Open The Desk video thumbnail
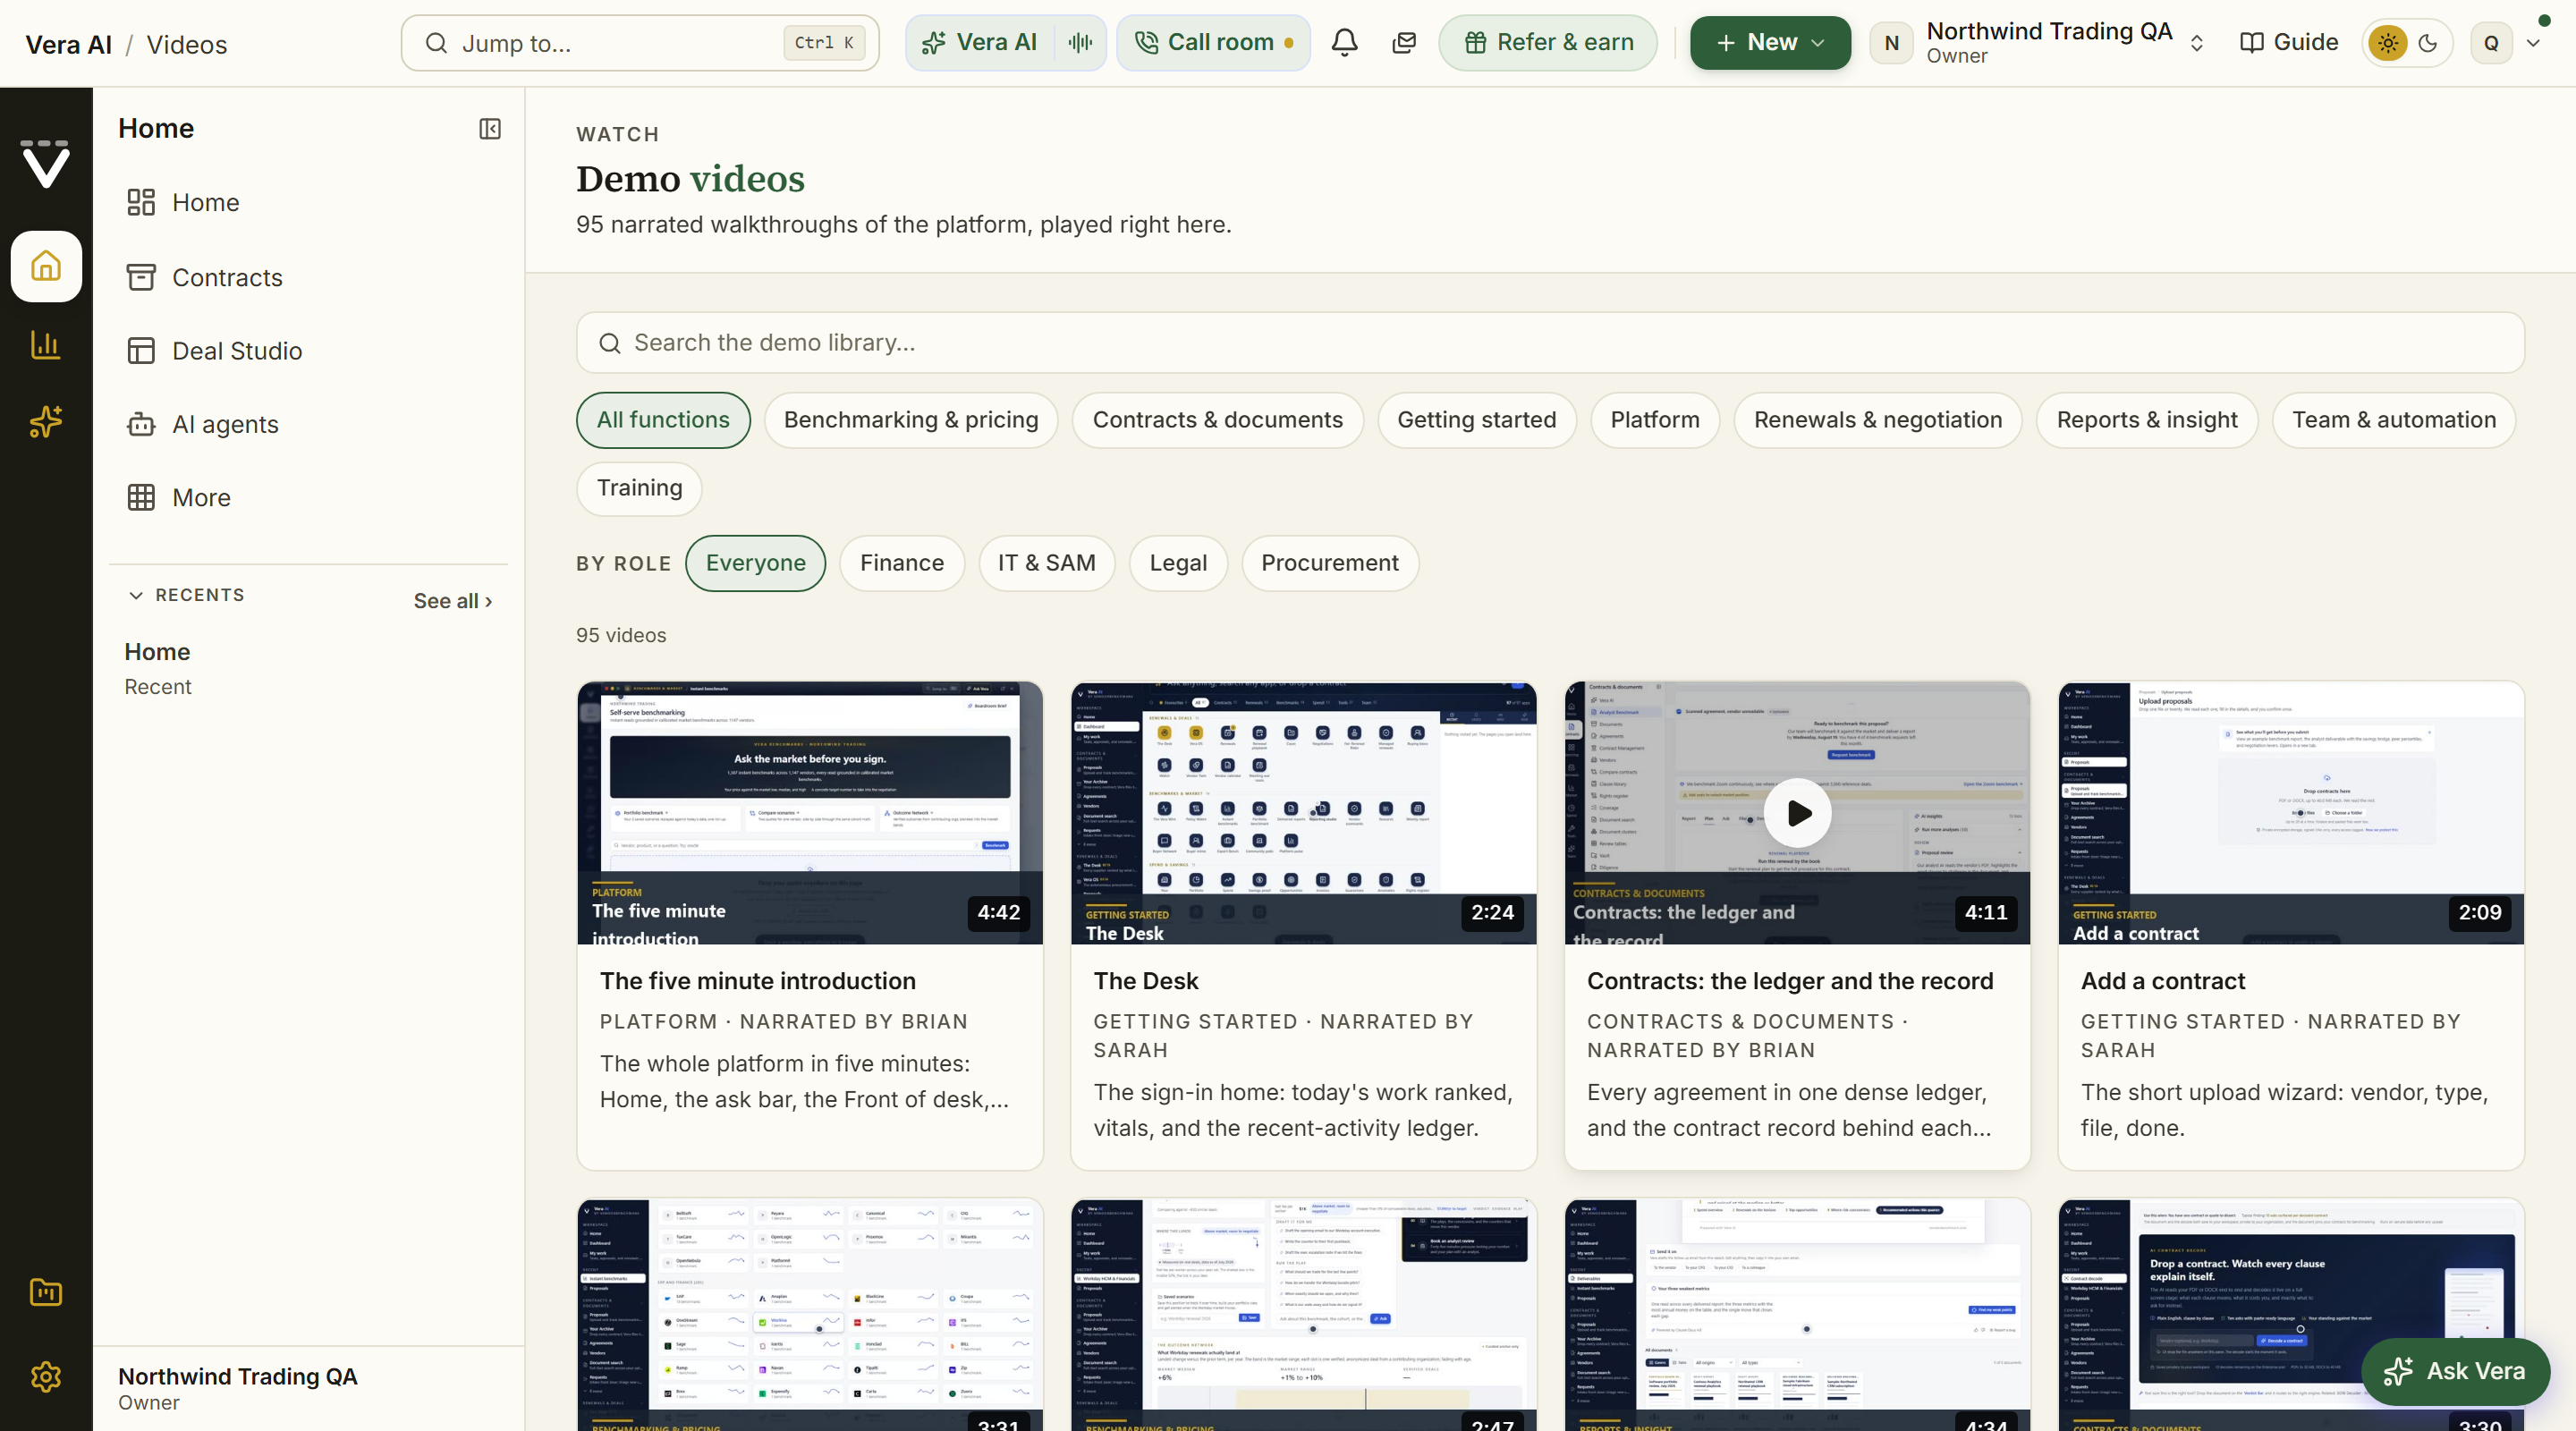Image resolution: width=2576 pixels, height=1431 pixels. [x=1304, y=813]
